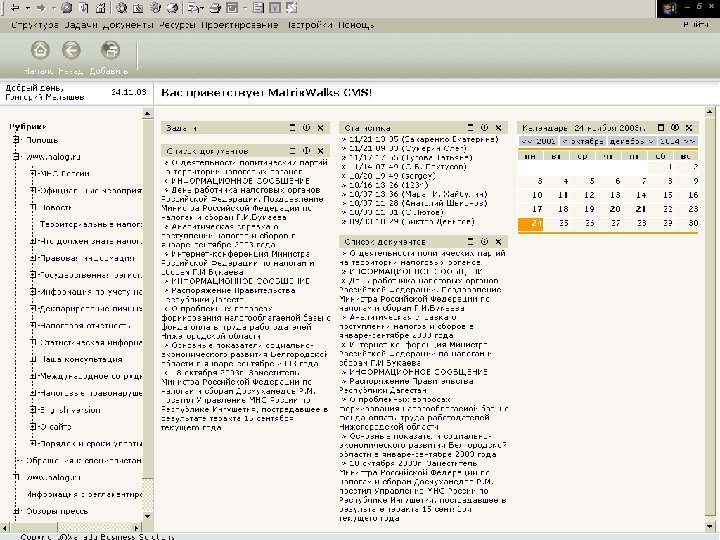Viewport: 720px width, 540px height.
Task: Click the settings icon on the Статистика panel
Action: [484, 128]
